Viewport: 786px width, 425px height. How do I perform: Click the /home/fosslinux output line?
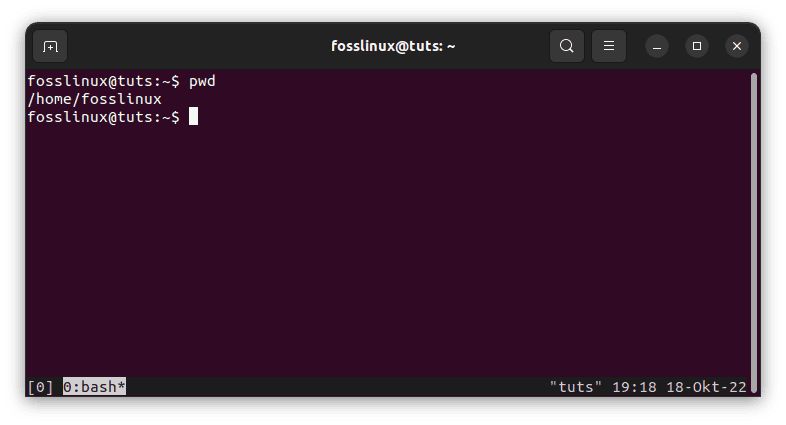coord(94,99)
